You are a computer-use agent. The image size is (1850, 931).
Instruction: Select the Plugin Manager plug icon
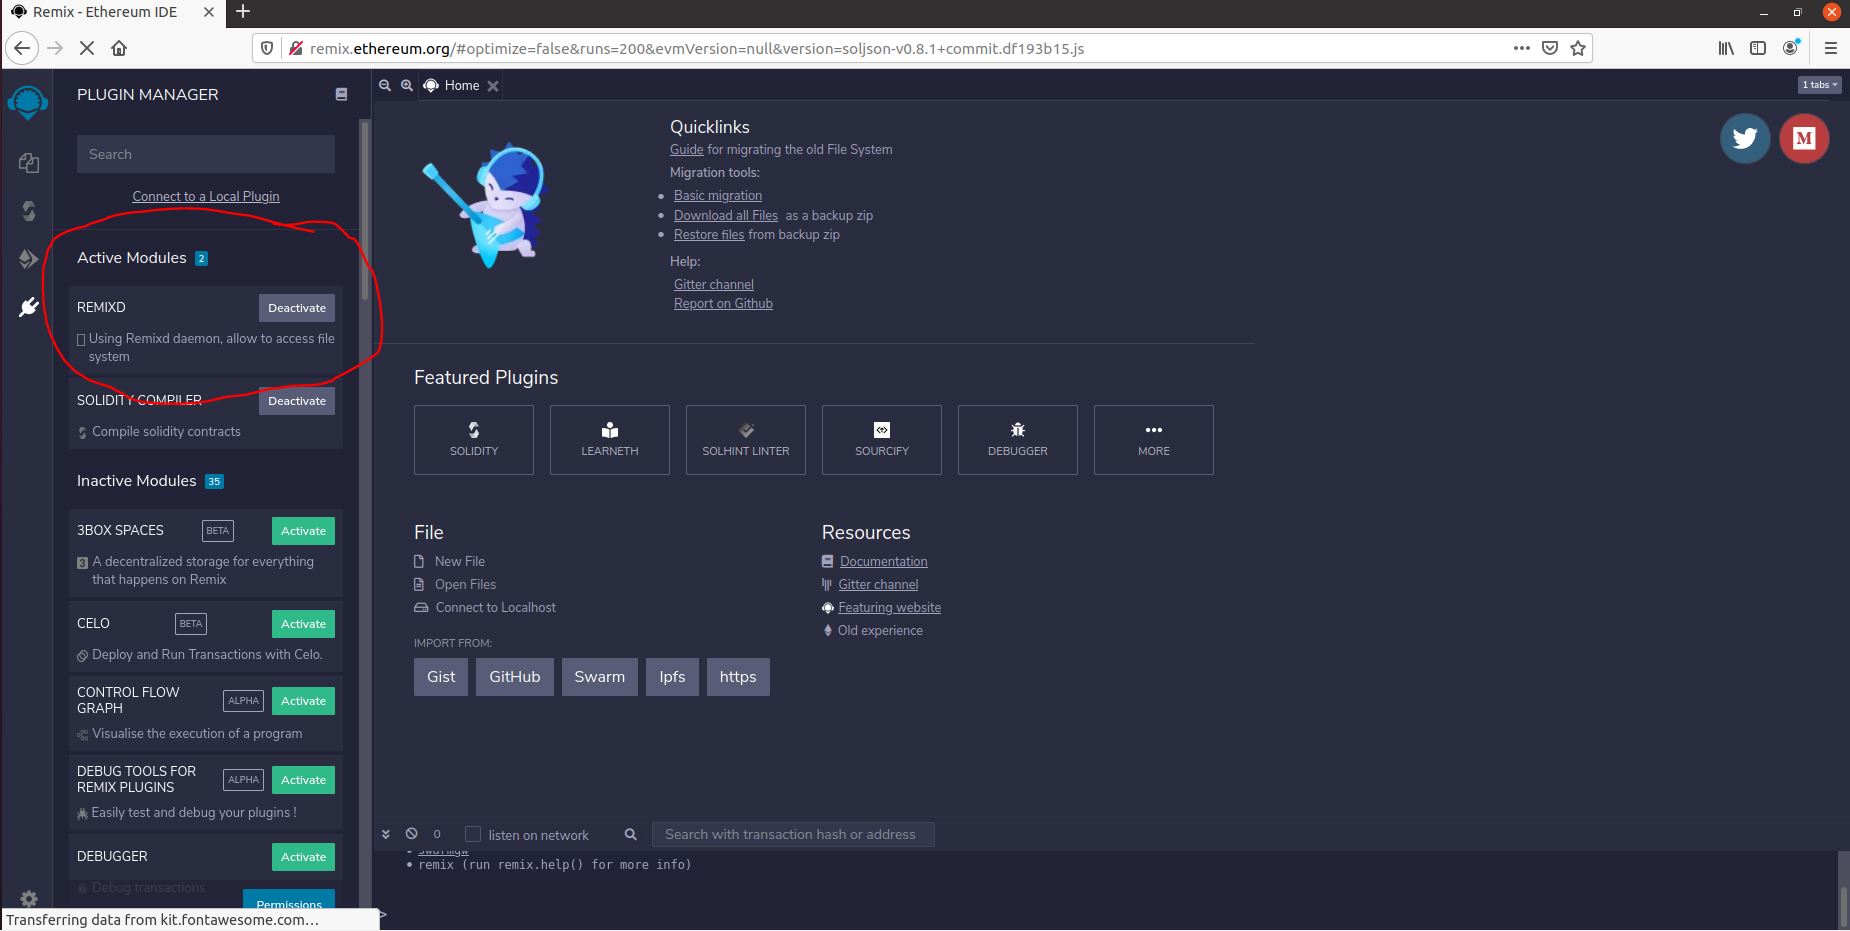coord(29,307)
